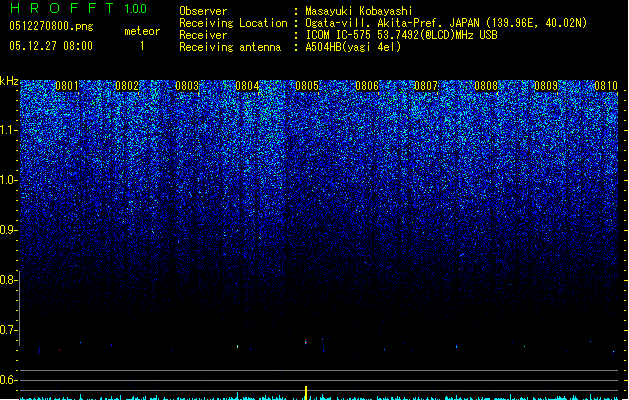Click the 0.9 kHz axis label
Image resolution: width=629 pixels, height=400 pixels.
coord(8,230)
